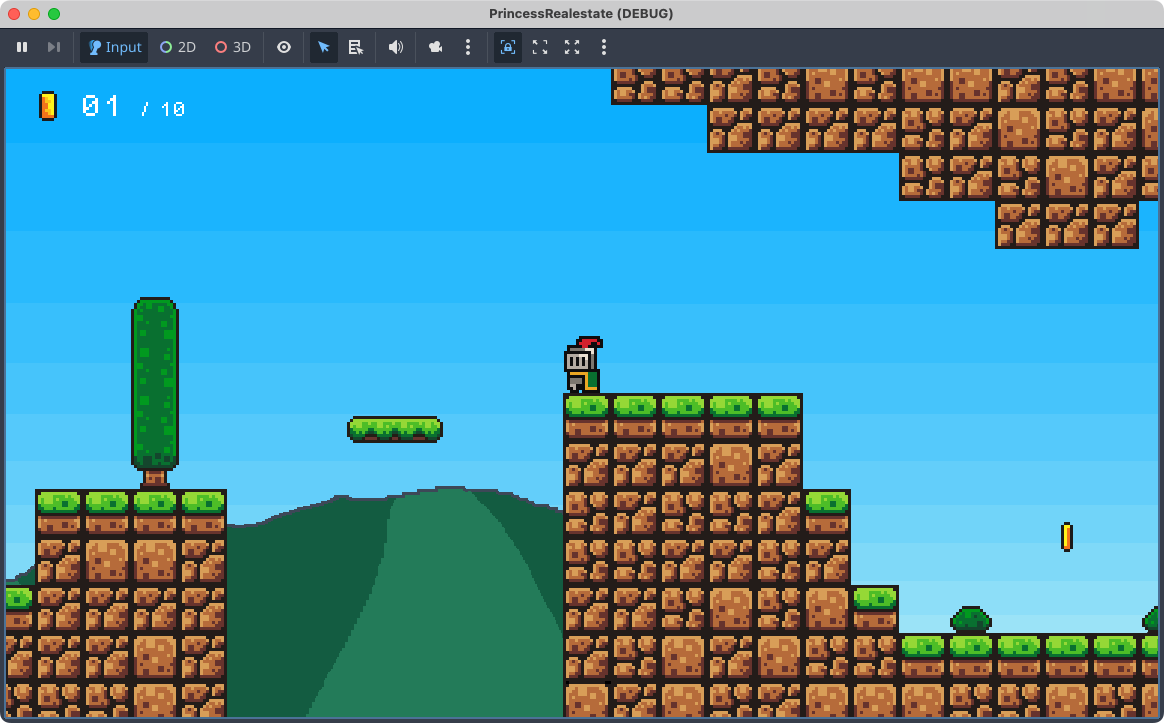Image resolution: width=1164 pixels, height=723 pixels.
Task: Switch to 3D node selection mode
Action: [x=233, y=47]
